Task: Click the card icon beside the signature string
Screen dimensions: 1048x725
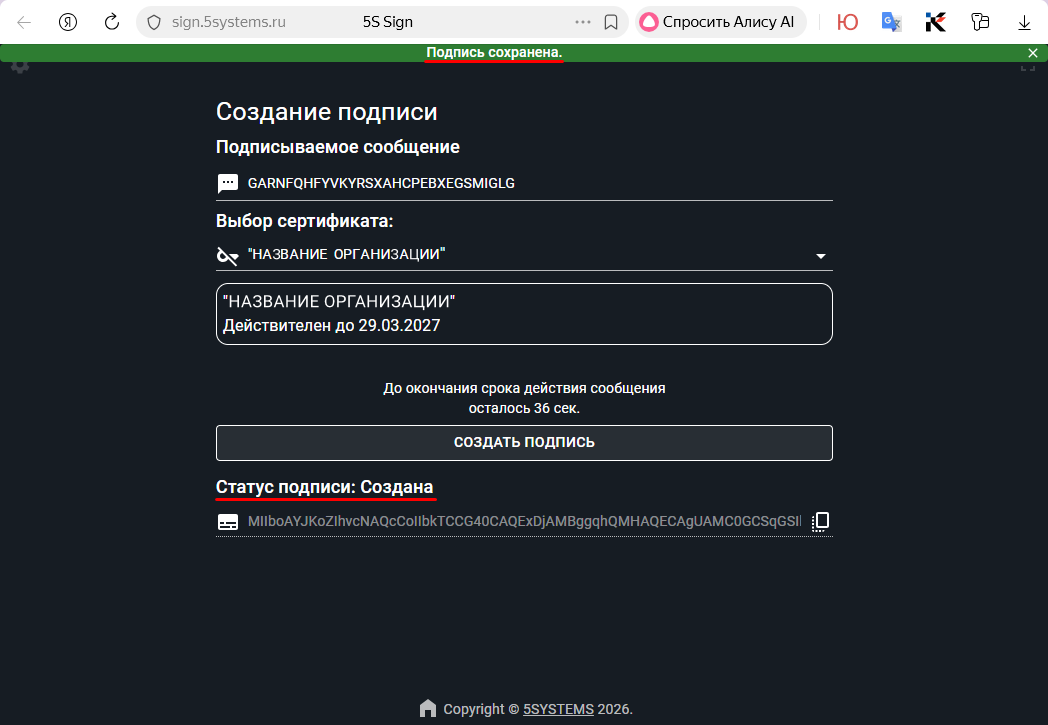Action: 228,520
